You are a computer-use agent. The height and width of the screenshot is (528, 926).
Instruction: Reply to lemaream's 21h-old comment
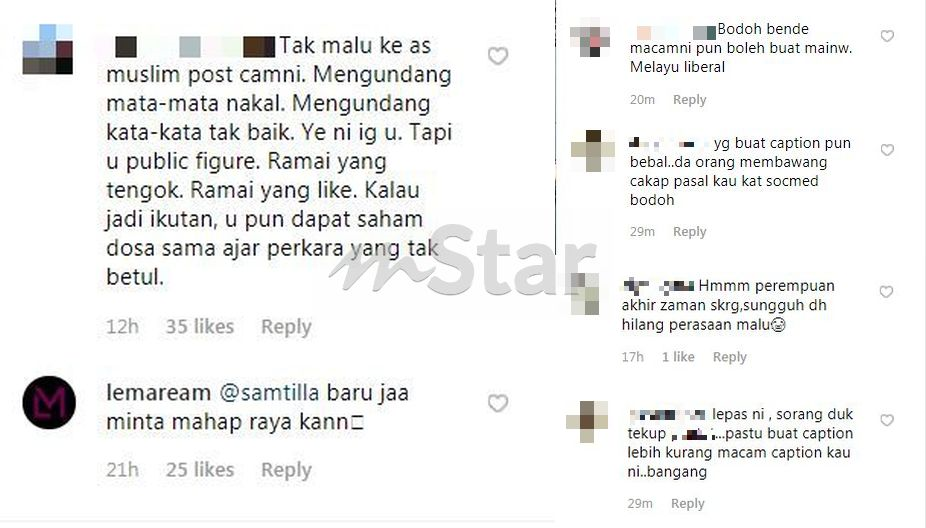click(x=286, y=470)
